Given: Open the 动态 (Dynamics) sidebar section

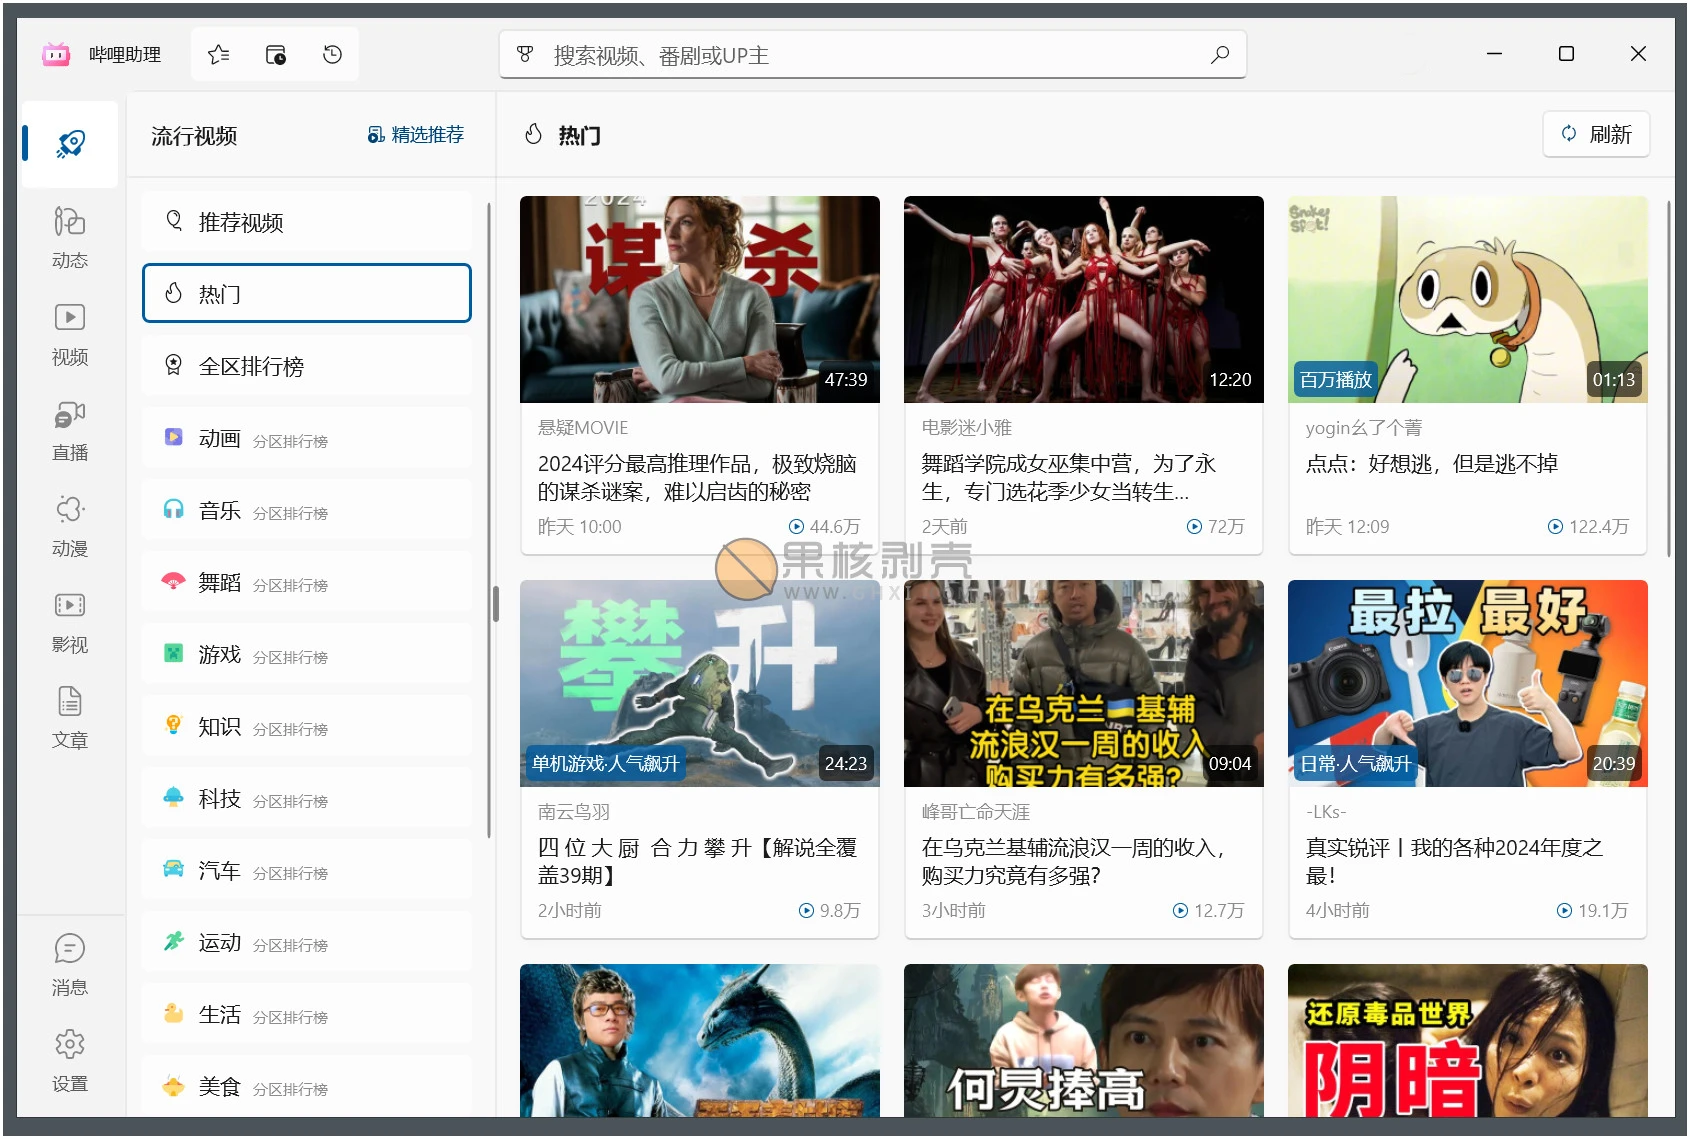Looking at the screenshot, I should coord(69,235).
